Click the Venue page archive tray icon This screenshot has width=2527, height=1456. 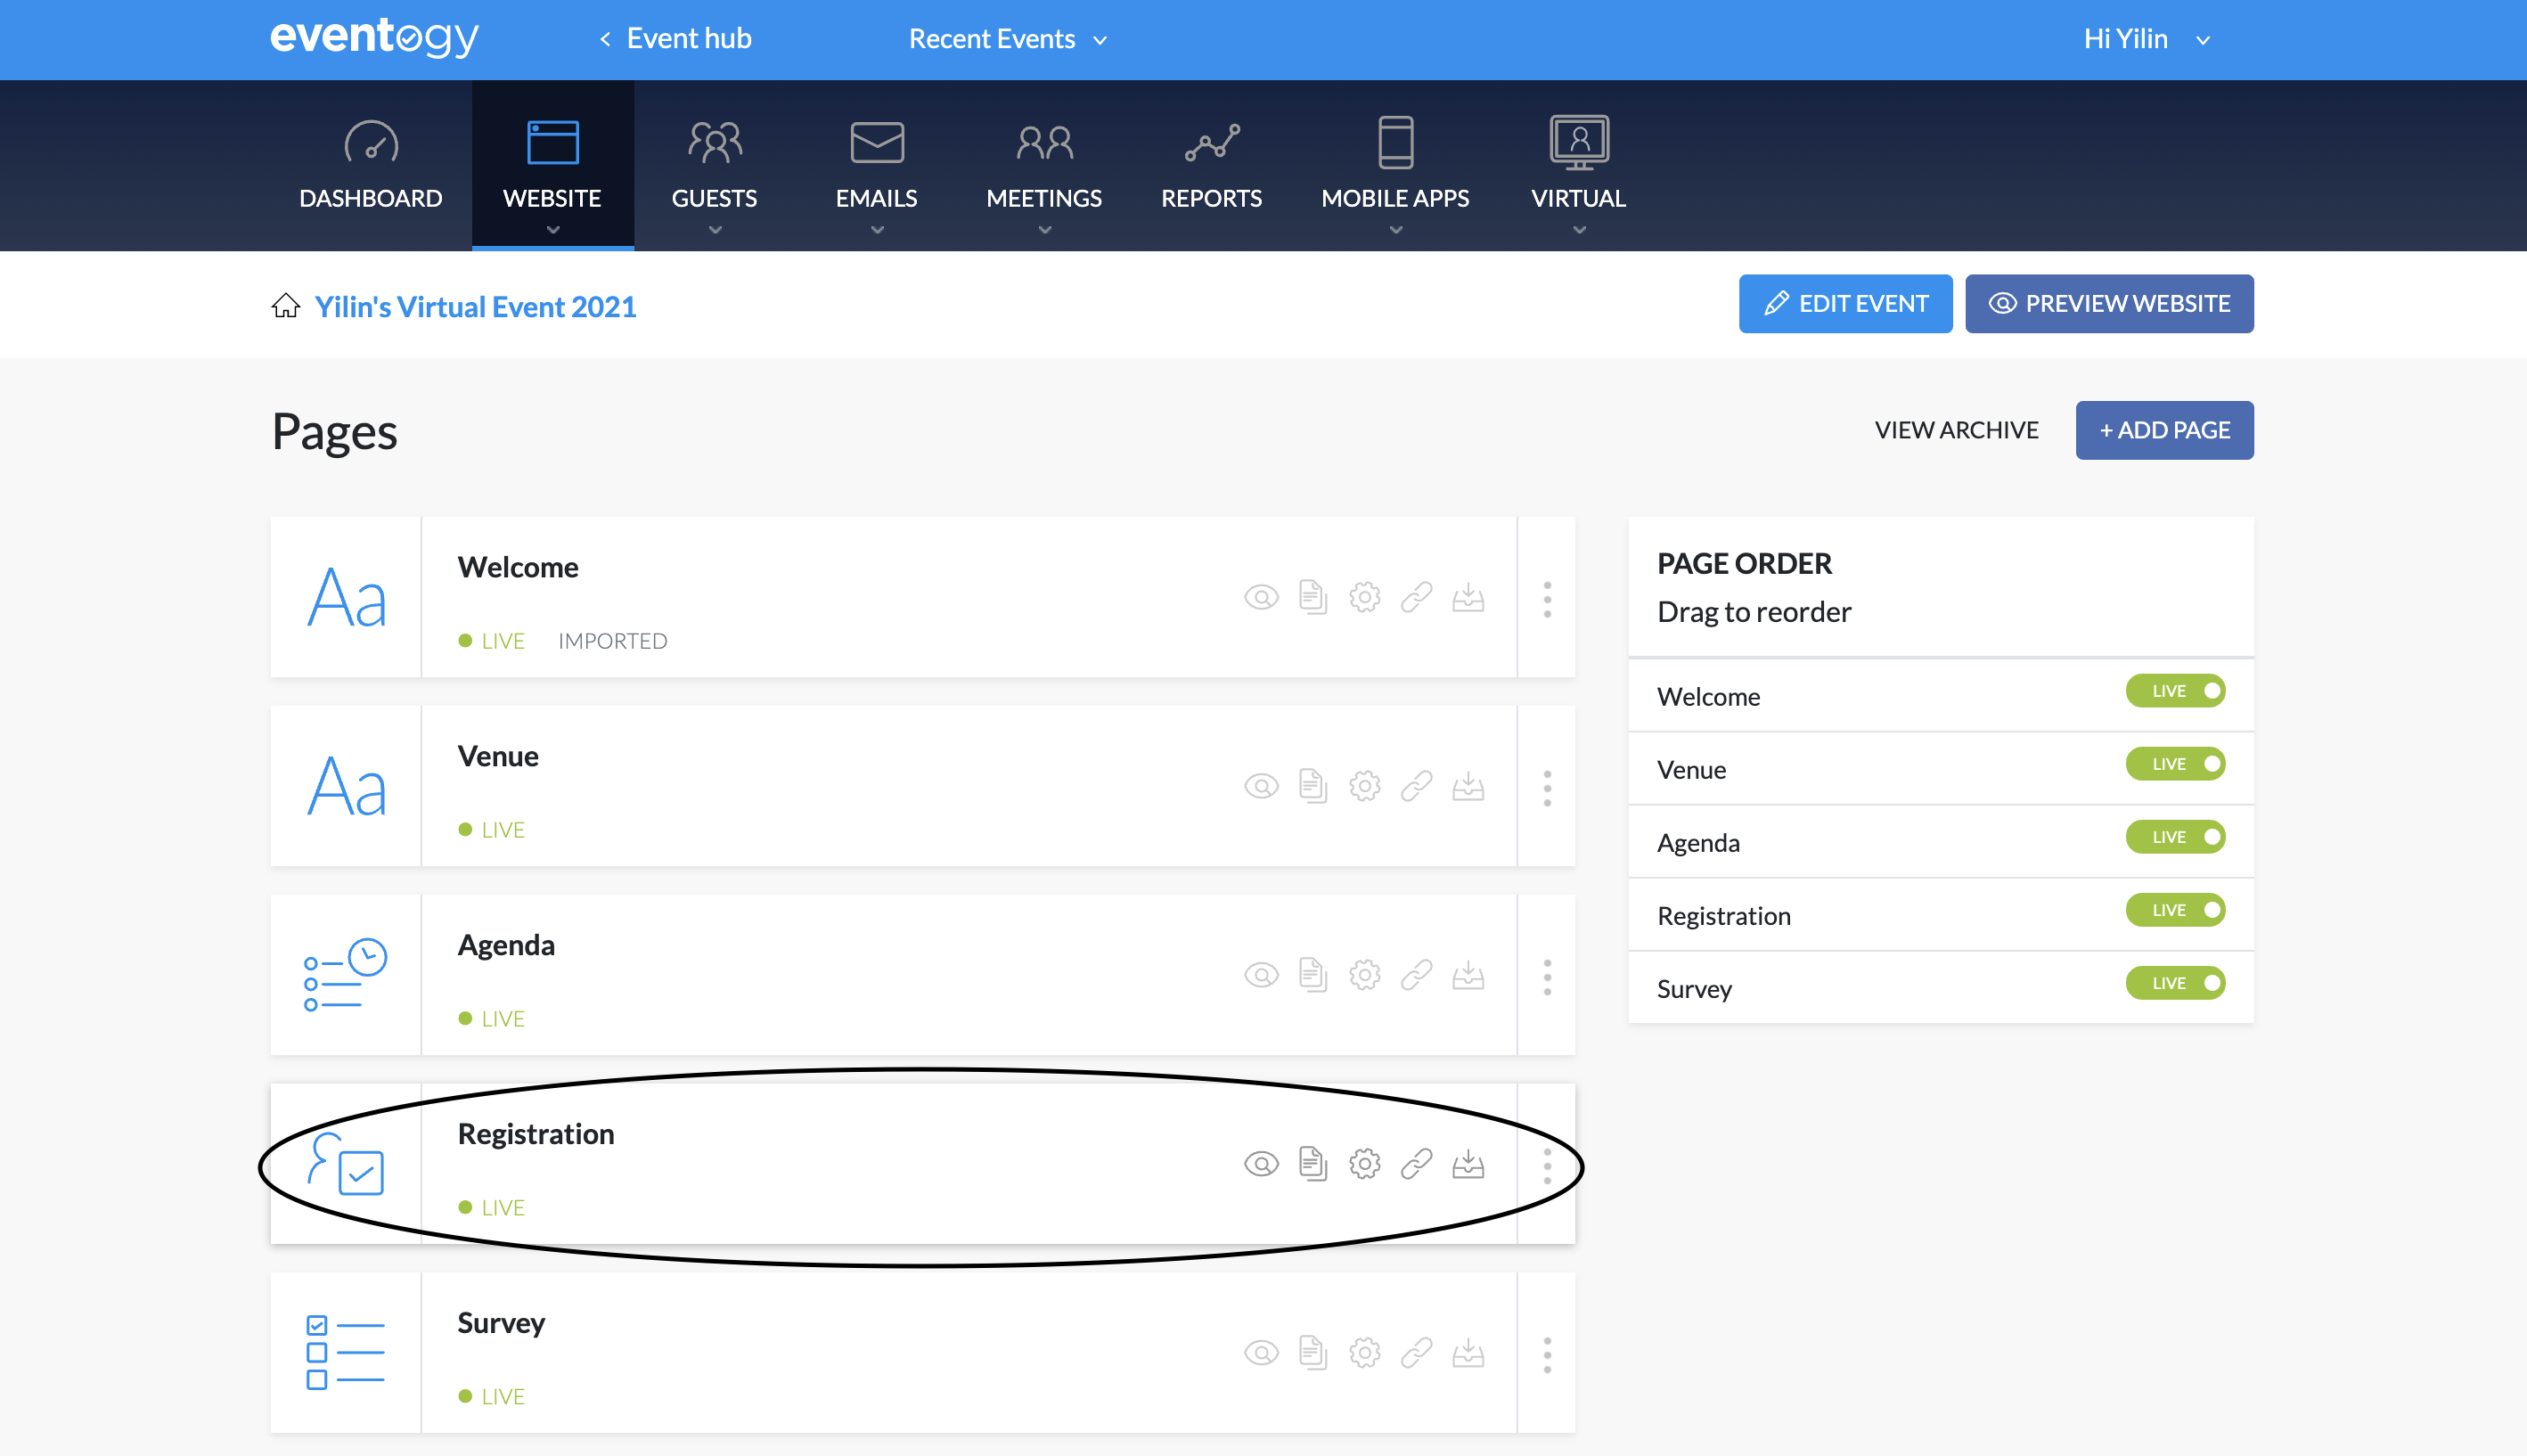coord(1468,787)
